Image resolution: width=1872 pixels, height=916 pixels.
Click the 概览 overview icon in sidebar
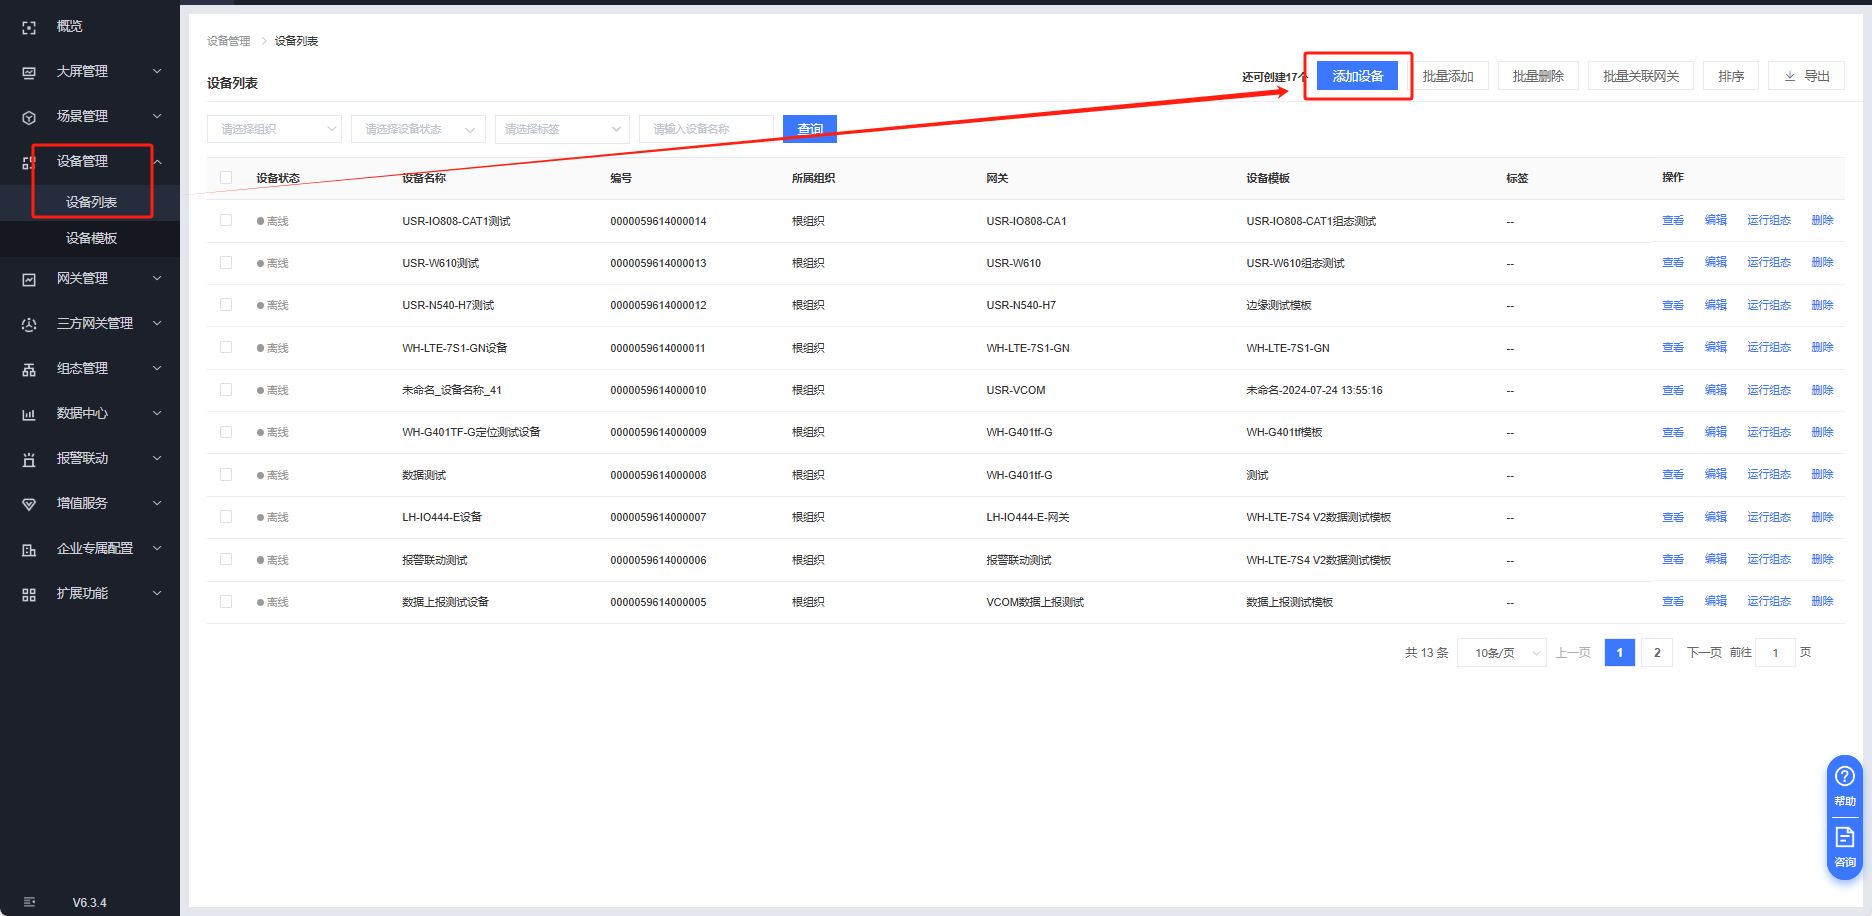point(29,28)
